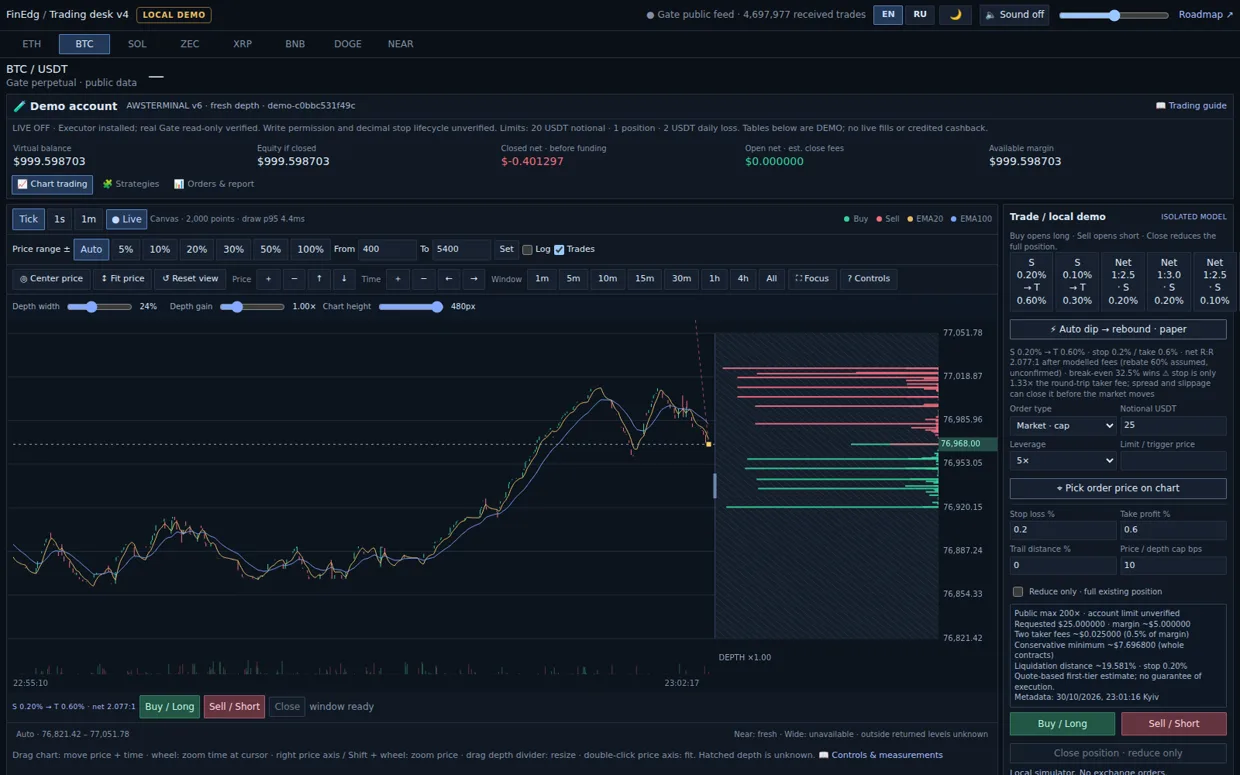The image size is (1240, 775).
Task: Click the Notional USDT input
Action: click(1173, 426)
